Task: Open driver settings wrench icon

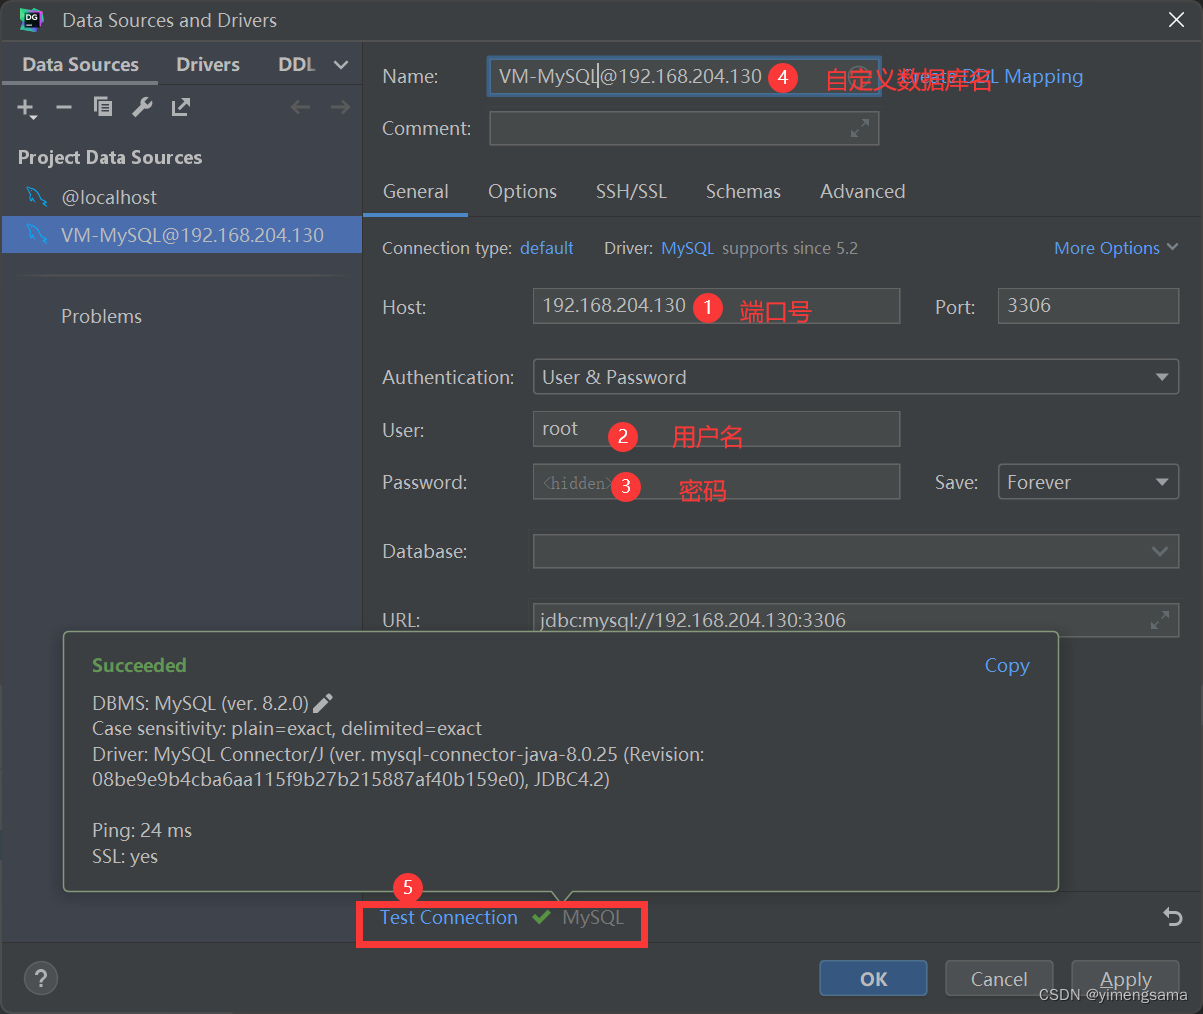Action: [x=142, y=107]
